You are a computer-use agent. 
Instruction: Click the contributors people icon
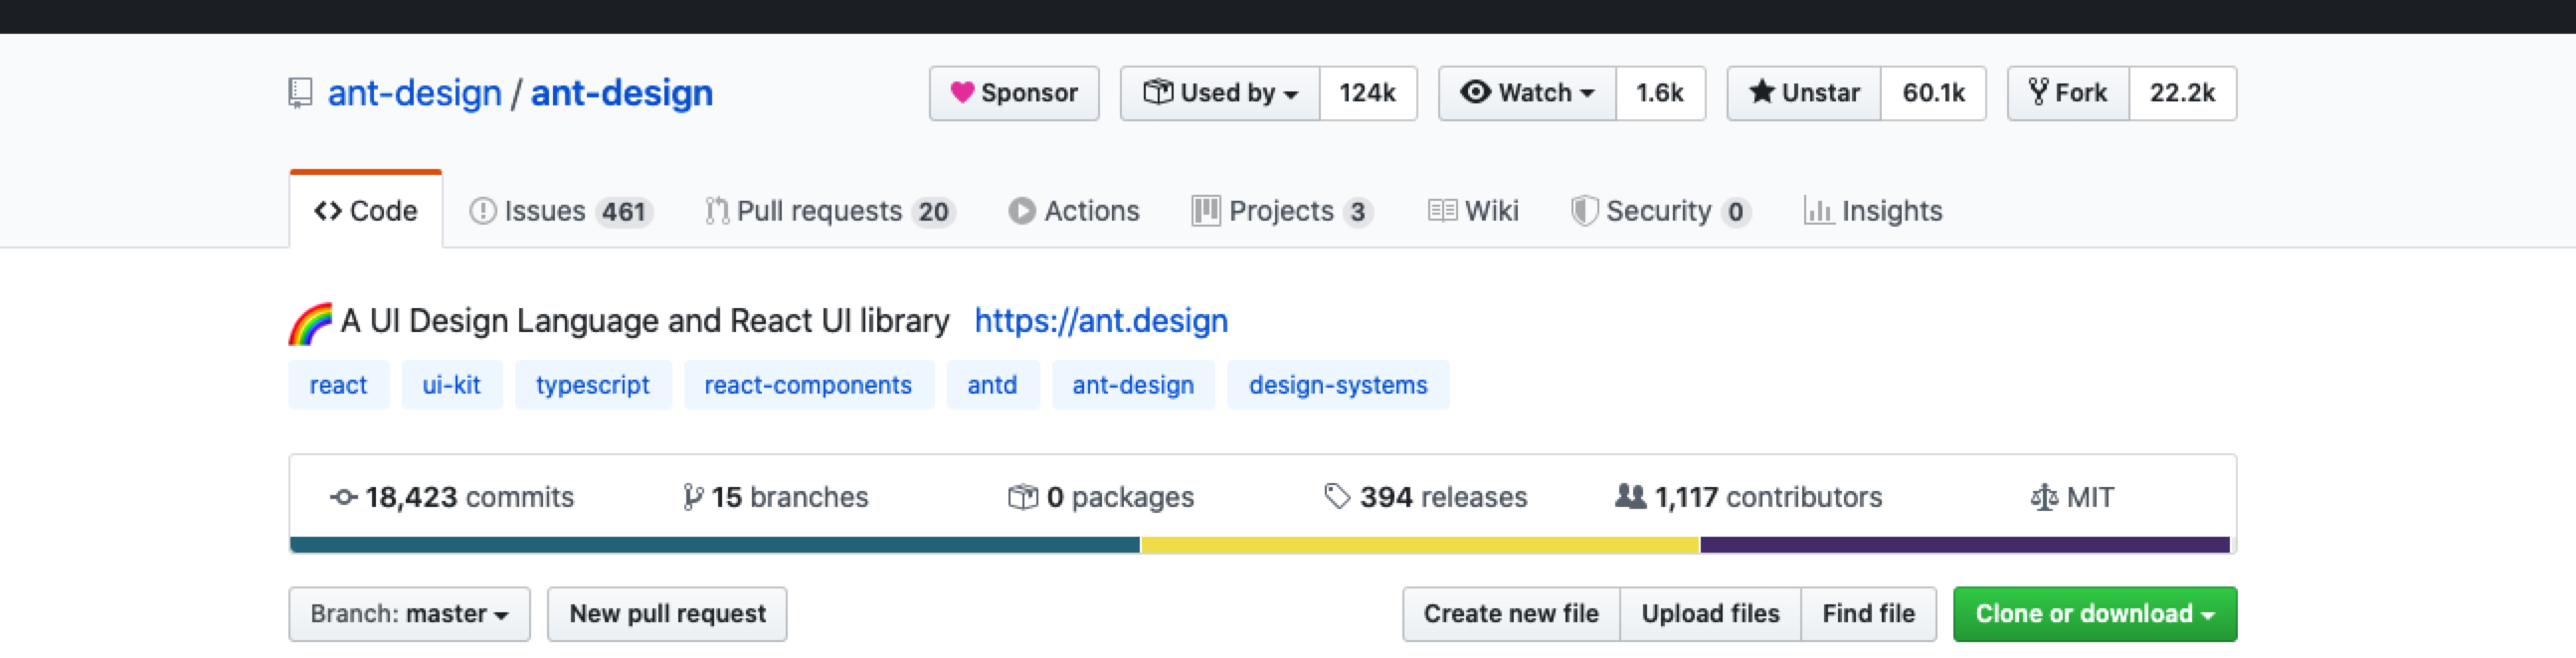pos(1630,497)
